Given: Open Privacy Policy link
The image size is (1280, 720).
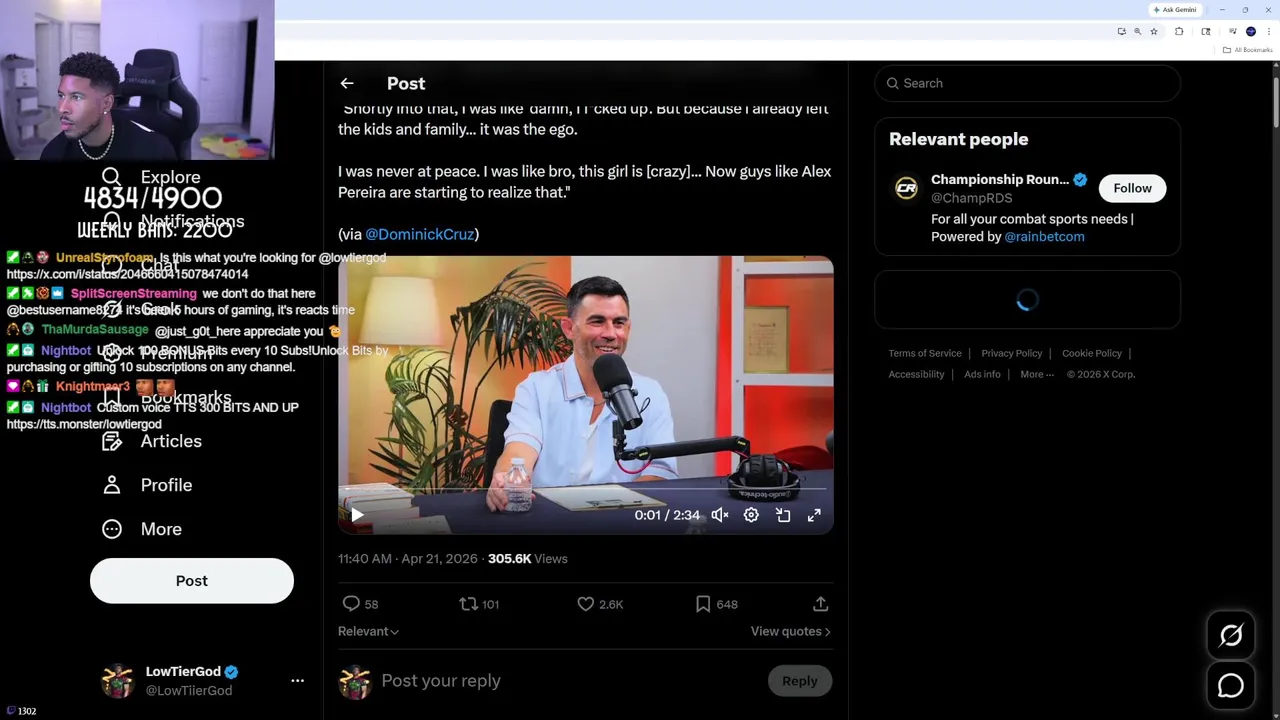Looking at the screenshot, I should point(1011,353).
